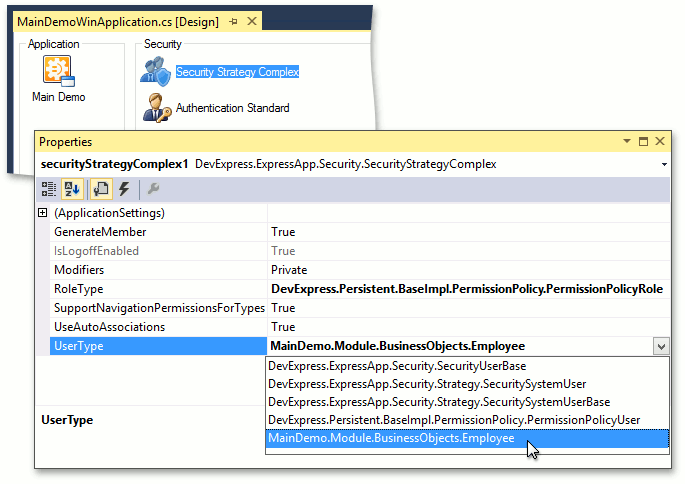Screen dimensions: 685x484
Task: Choose Strategy.SecuritySystemUser in the dropdown list
Action: tap(467, 384)
